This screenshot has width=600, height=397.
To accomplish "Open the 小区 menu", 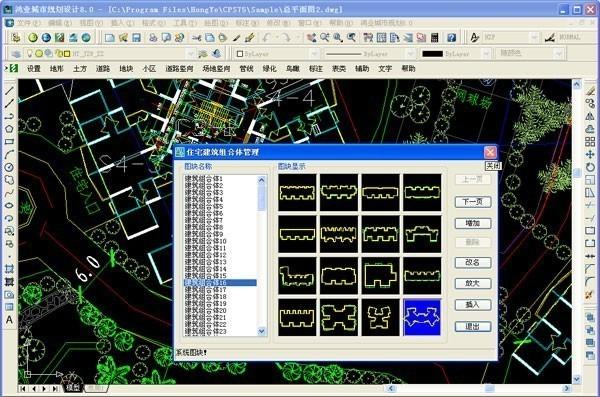I will click(149, 69).
